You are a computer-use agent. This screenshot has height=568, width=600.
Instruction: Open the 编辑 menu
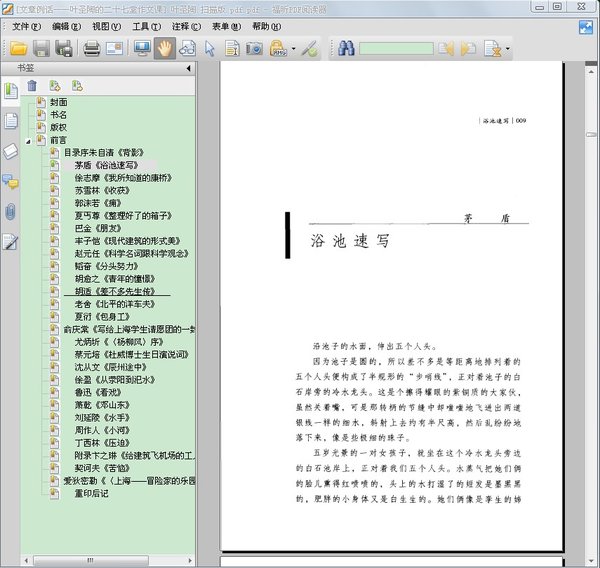(67, 26)
